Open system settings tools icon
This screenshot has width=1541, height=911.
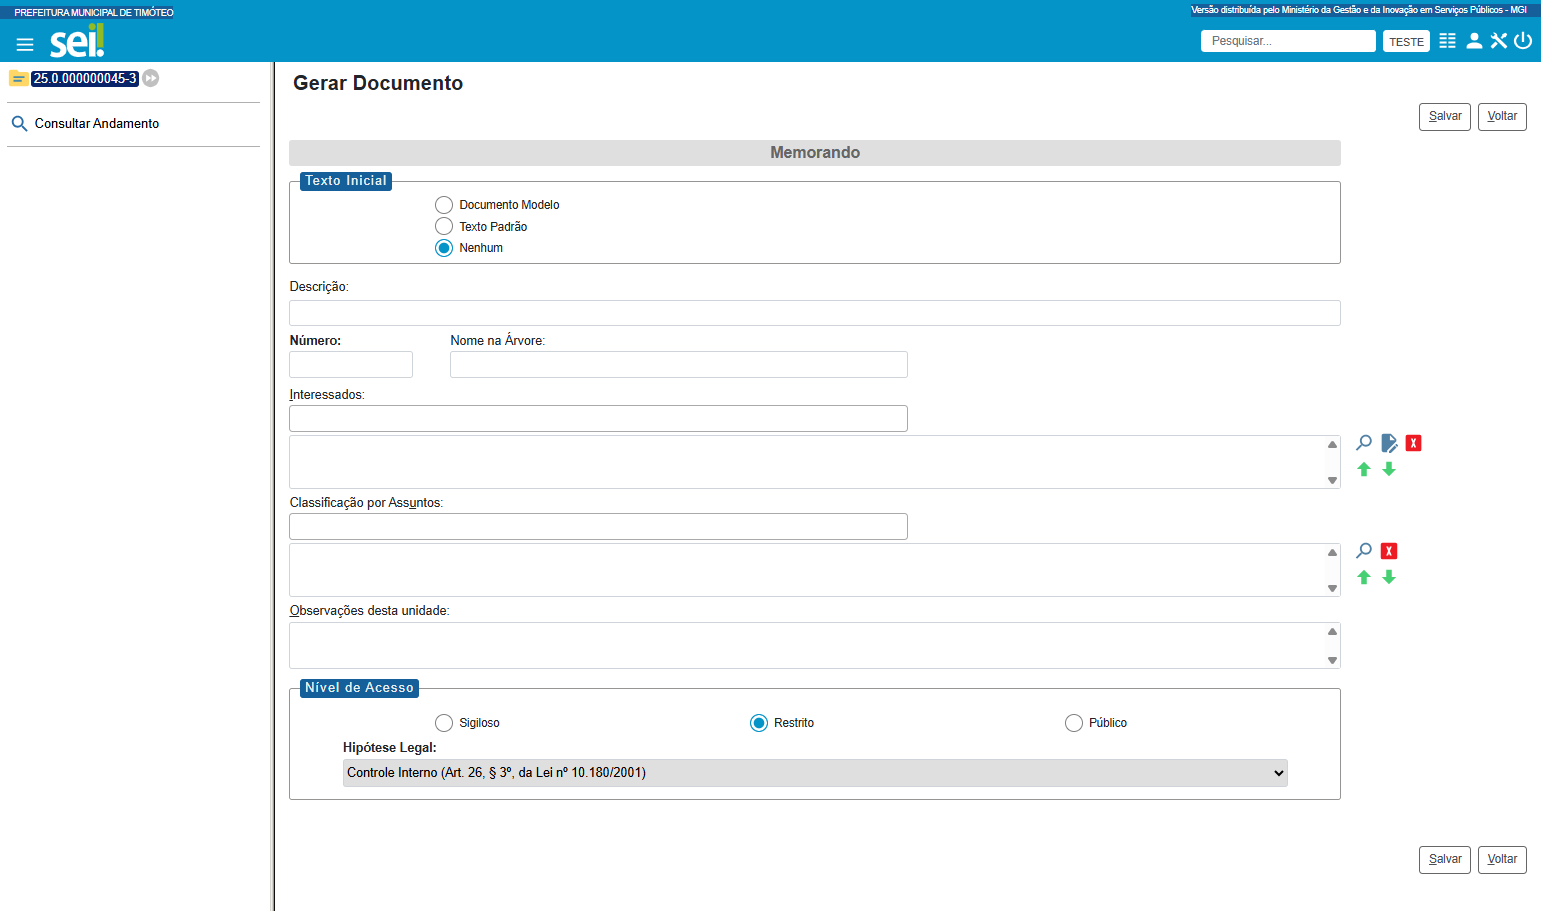pos(1498,41)
